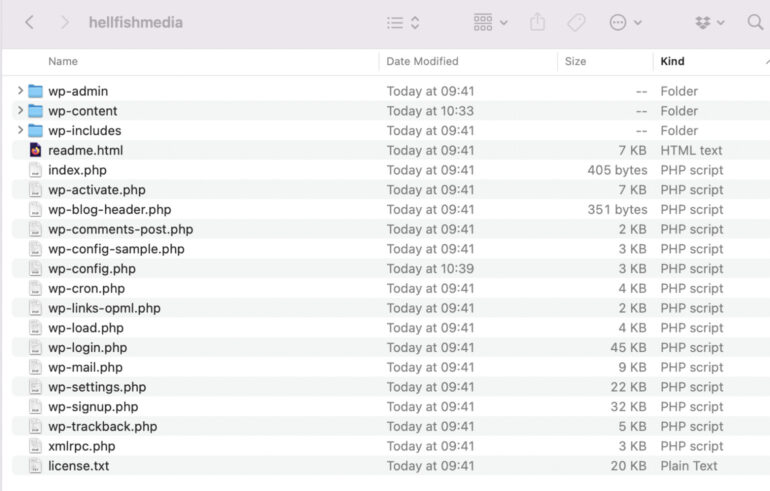
Task: Select the wp-login.php file icon
Action: (36, 348)
